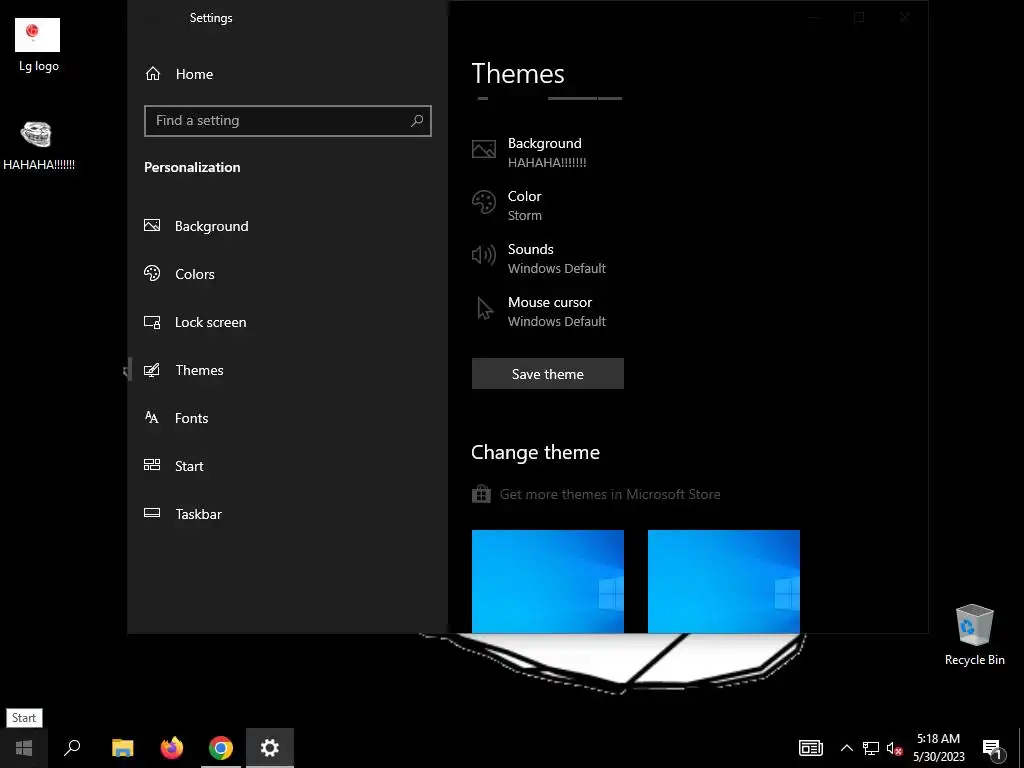The width and height of the screenshot is (1024, 768).
Task: Click the Find a setting search box
Action: (287, 121)
